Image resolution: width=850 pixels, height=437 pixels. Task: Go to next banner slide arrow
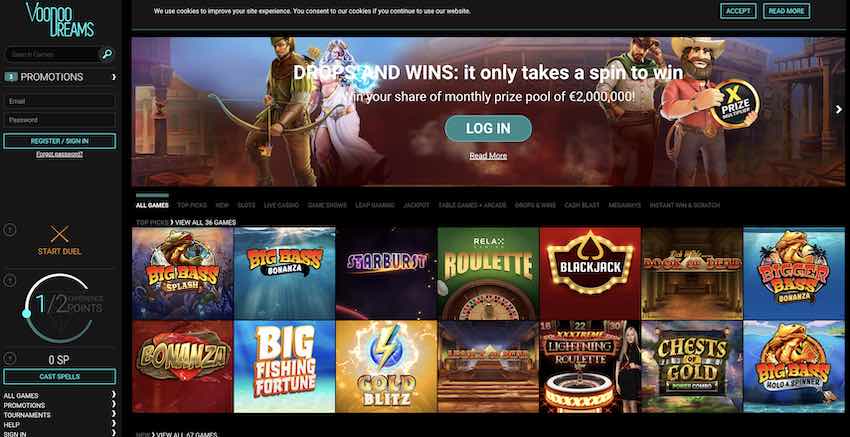click(839, 110)
